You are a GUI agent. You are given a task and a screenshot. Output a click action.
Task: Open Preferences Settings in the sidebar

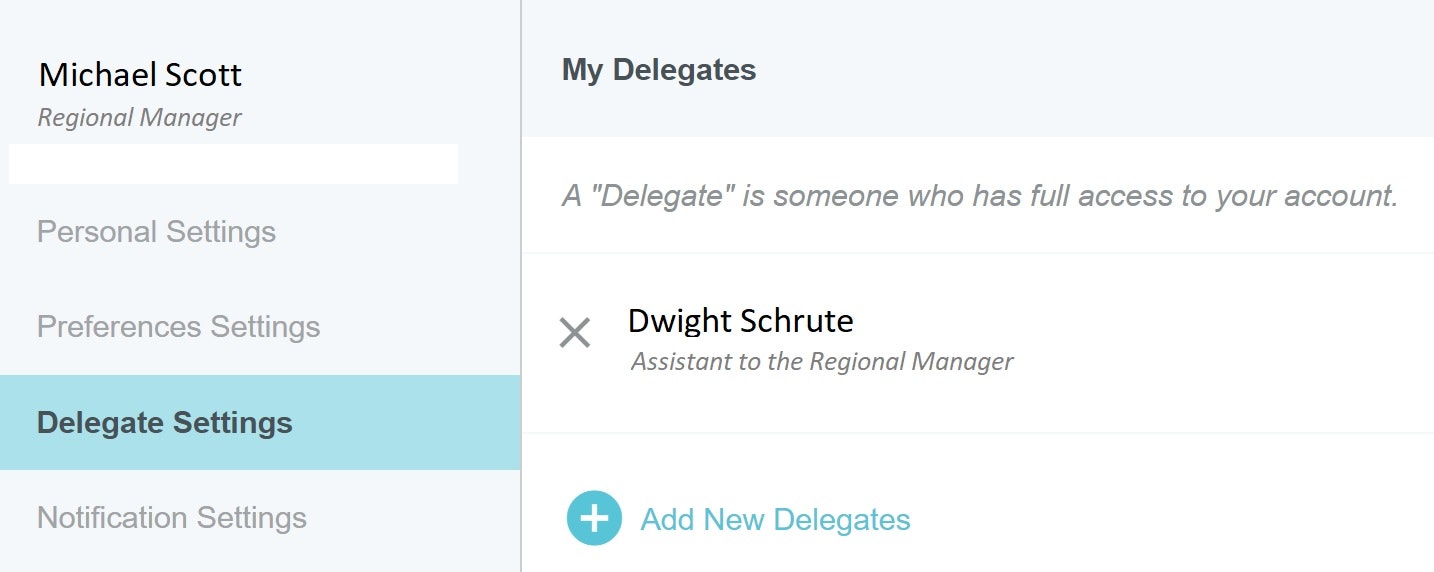[178, 327]
